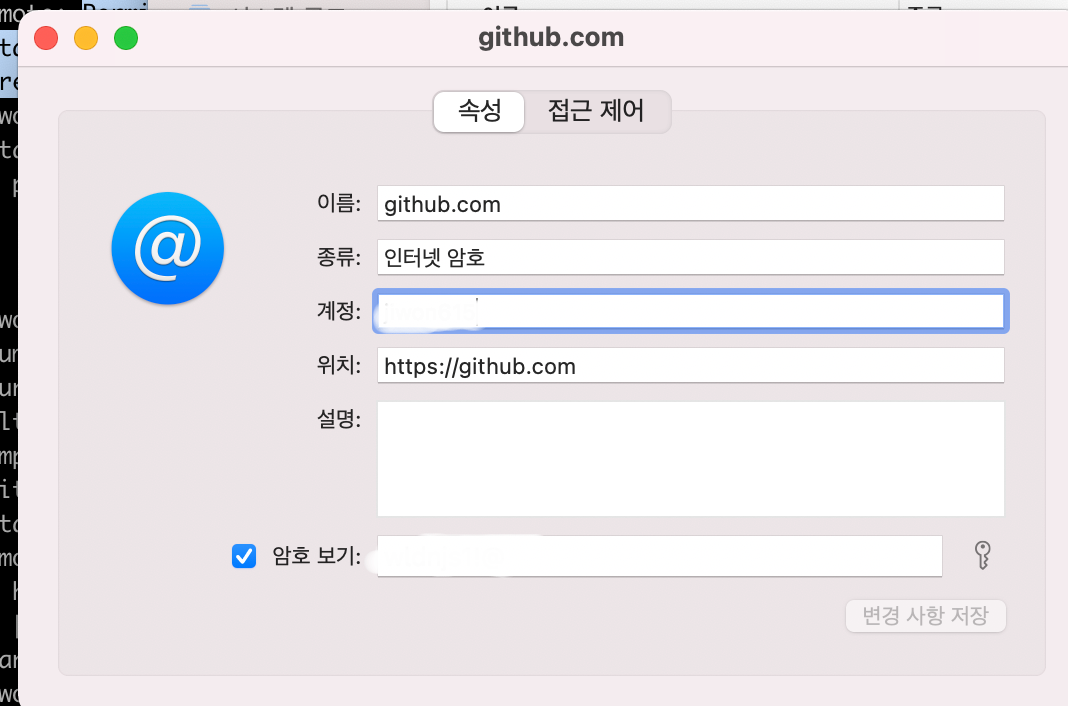Click the 위치 field with https://github.com
The height and width of the screenshot is (706, 1068).
(x=691, y=366)
